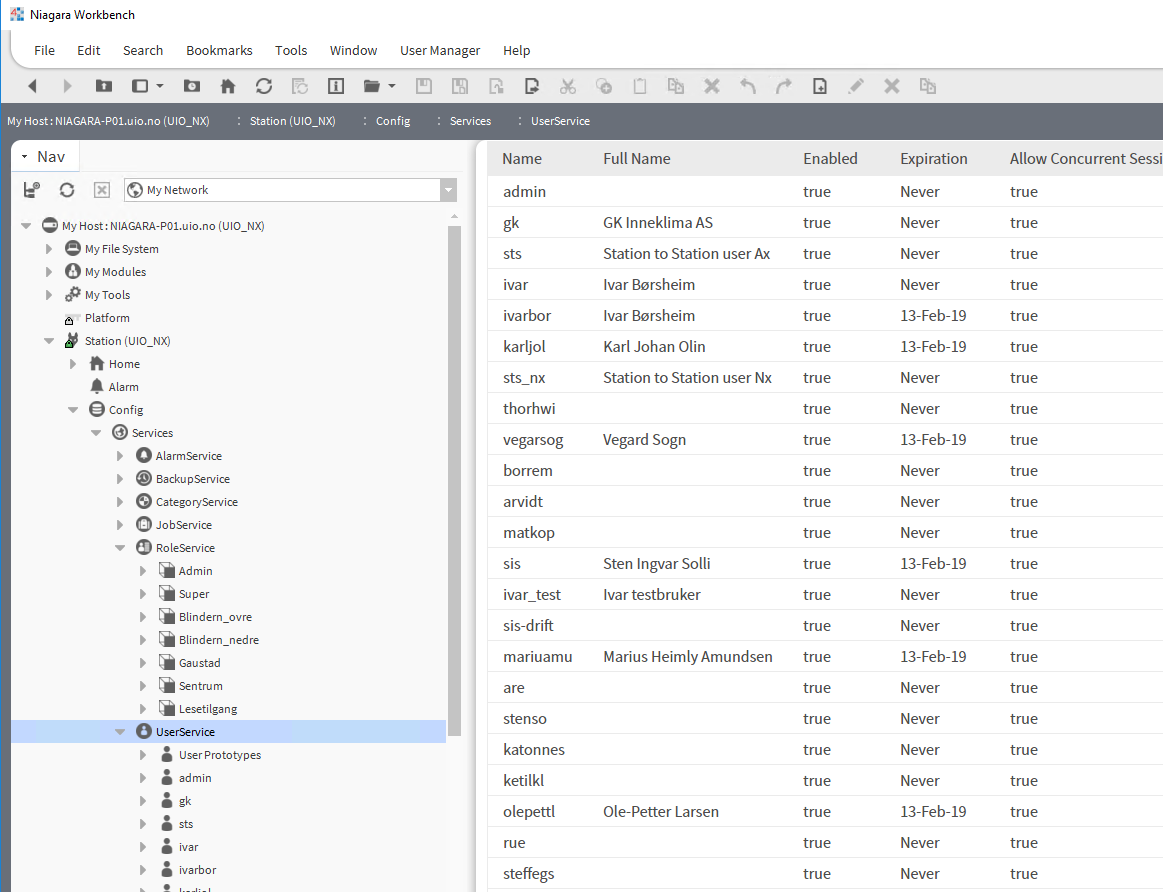Expand the My Modules node
The width and height of the screenshot is (1163, 892).
click(x=49, y=272)
